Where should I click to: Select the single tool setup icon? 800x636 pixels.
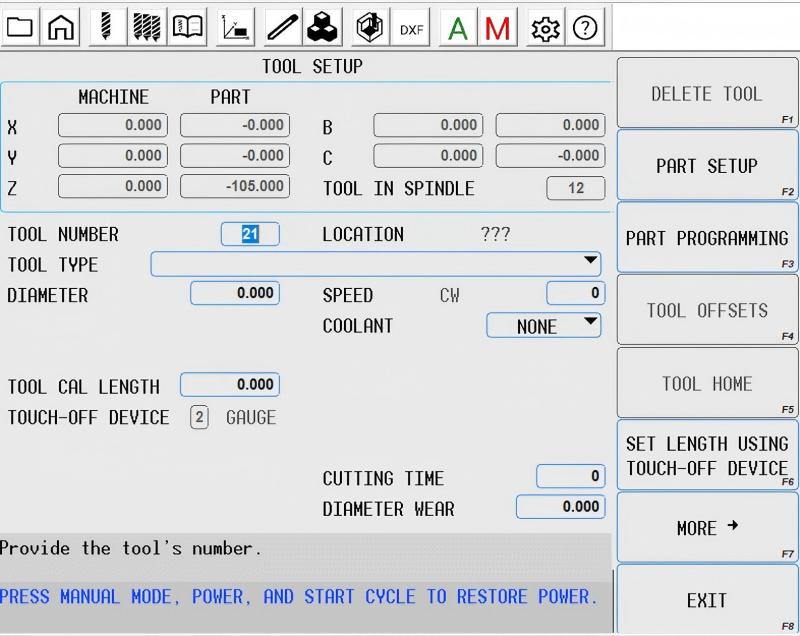point(104,27)
